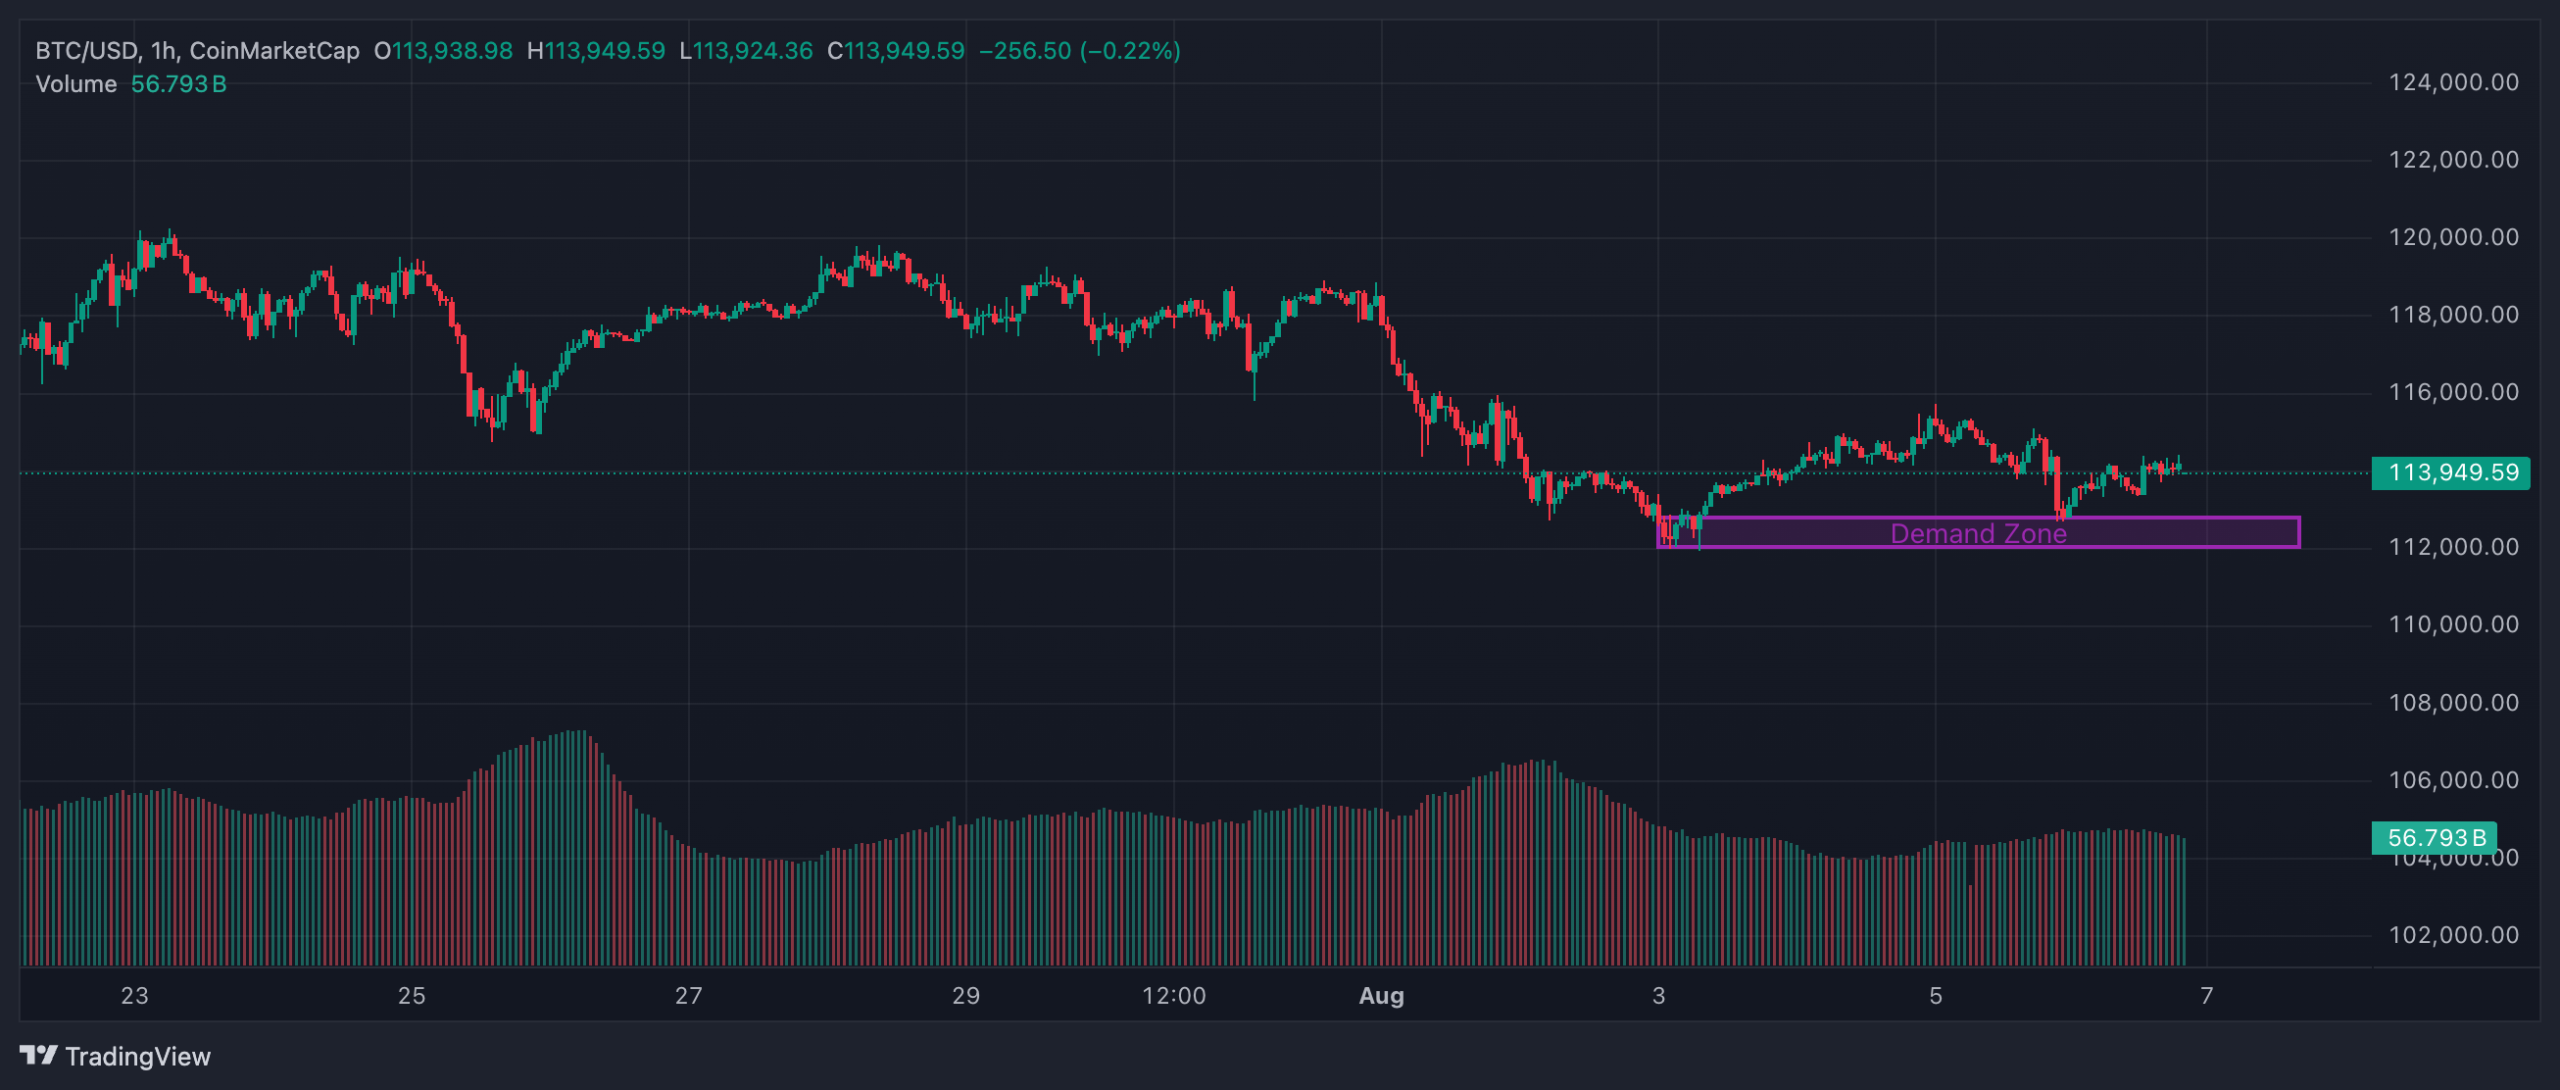Click the 124,000.00 price axis label
Viewport: 2560px width, 1090px height.
(x=2453, y=82)
